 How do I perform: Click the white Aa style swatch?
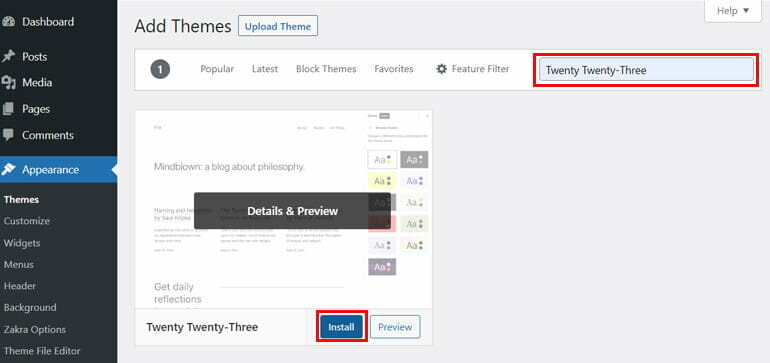[x=382, y=160]
